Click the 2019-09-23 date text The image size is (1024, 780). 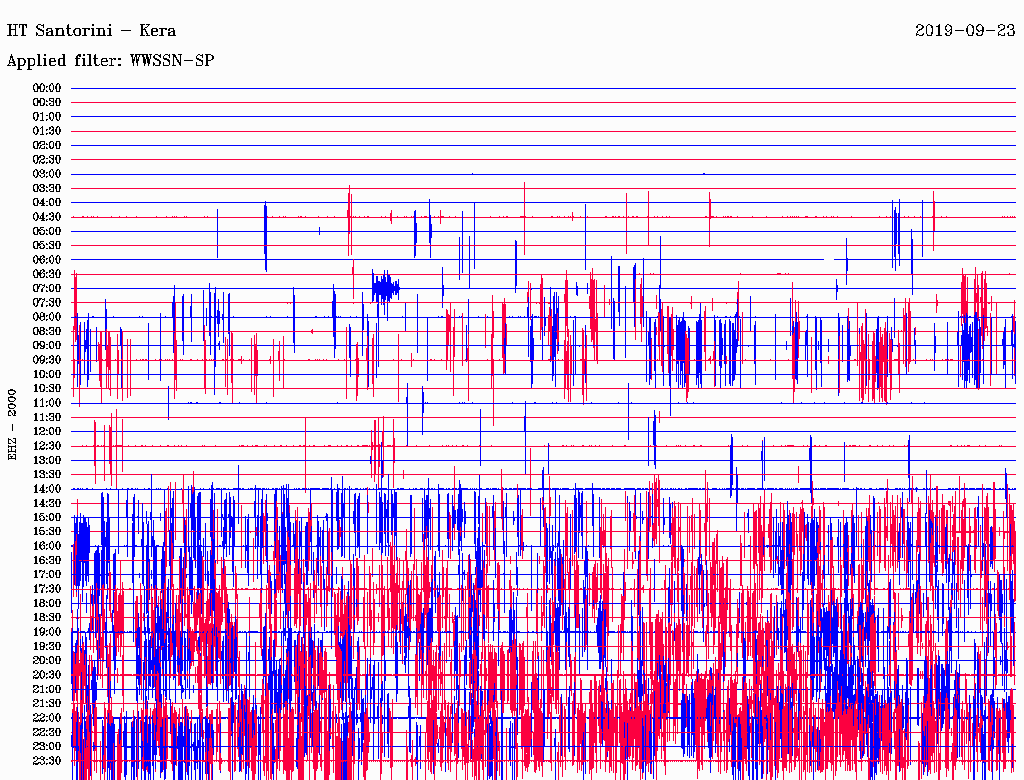point(965,30)
